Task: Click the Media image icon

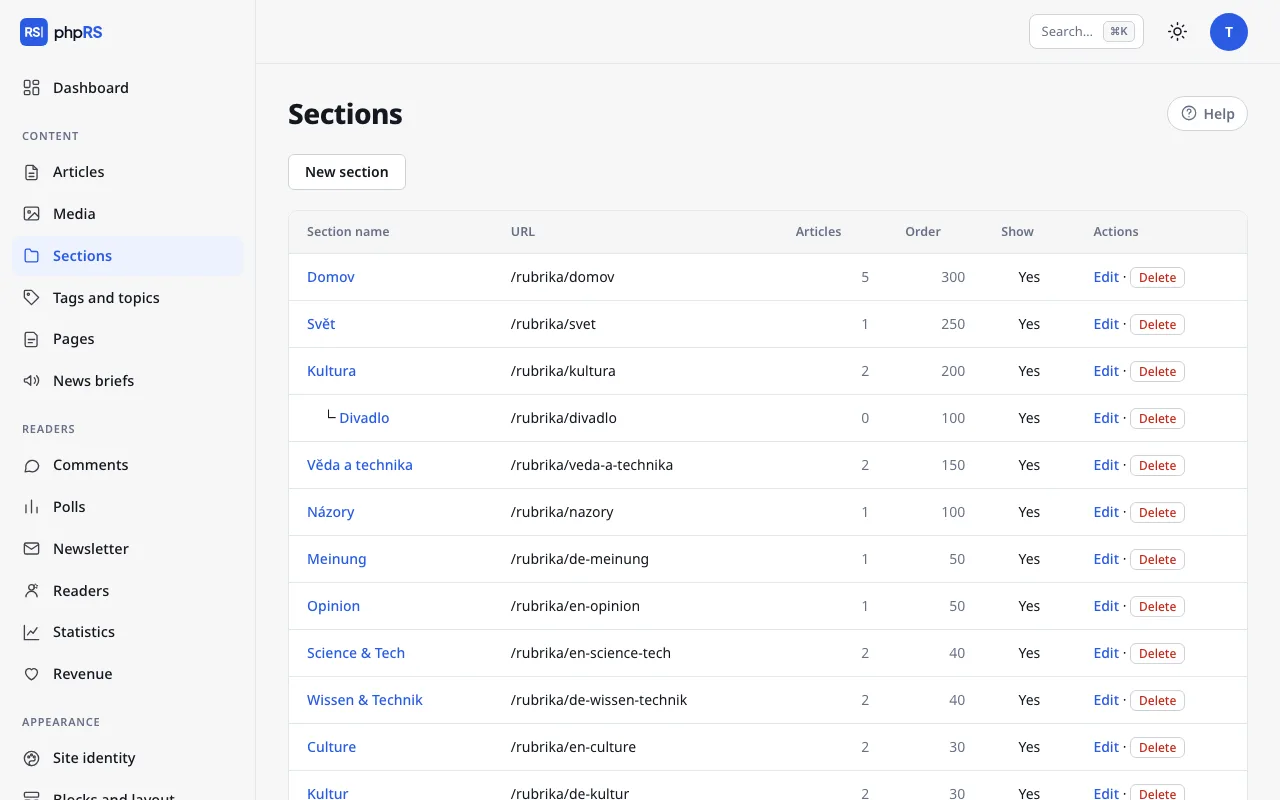Action: [x=32, y=214]
